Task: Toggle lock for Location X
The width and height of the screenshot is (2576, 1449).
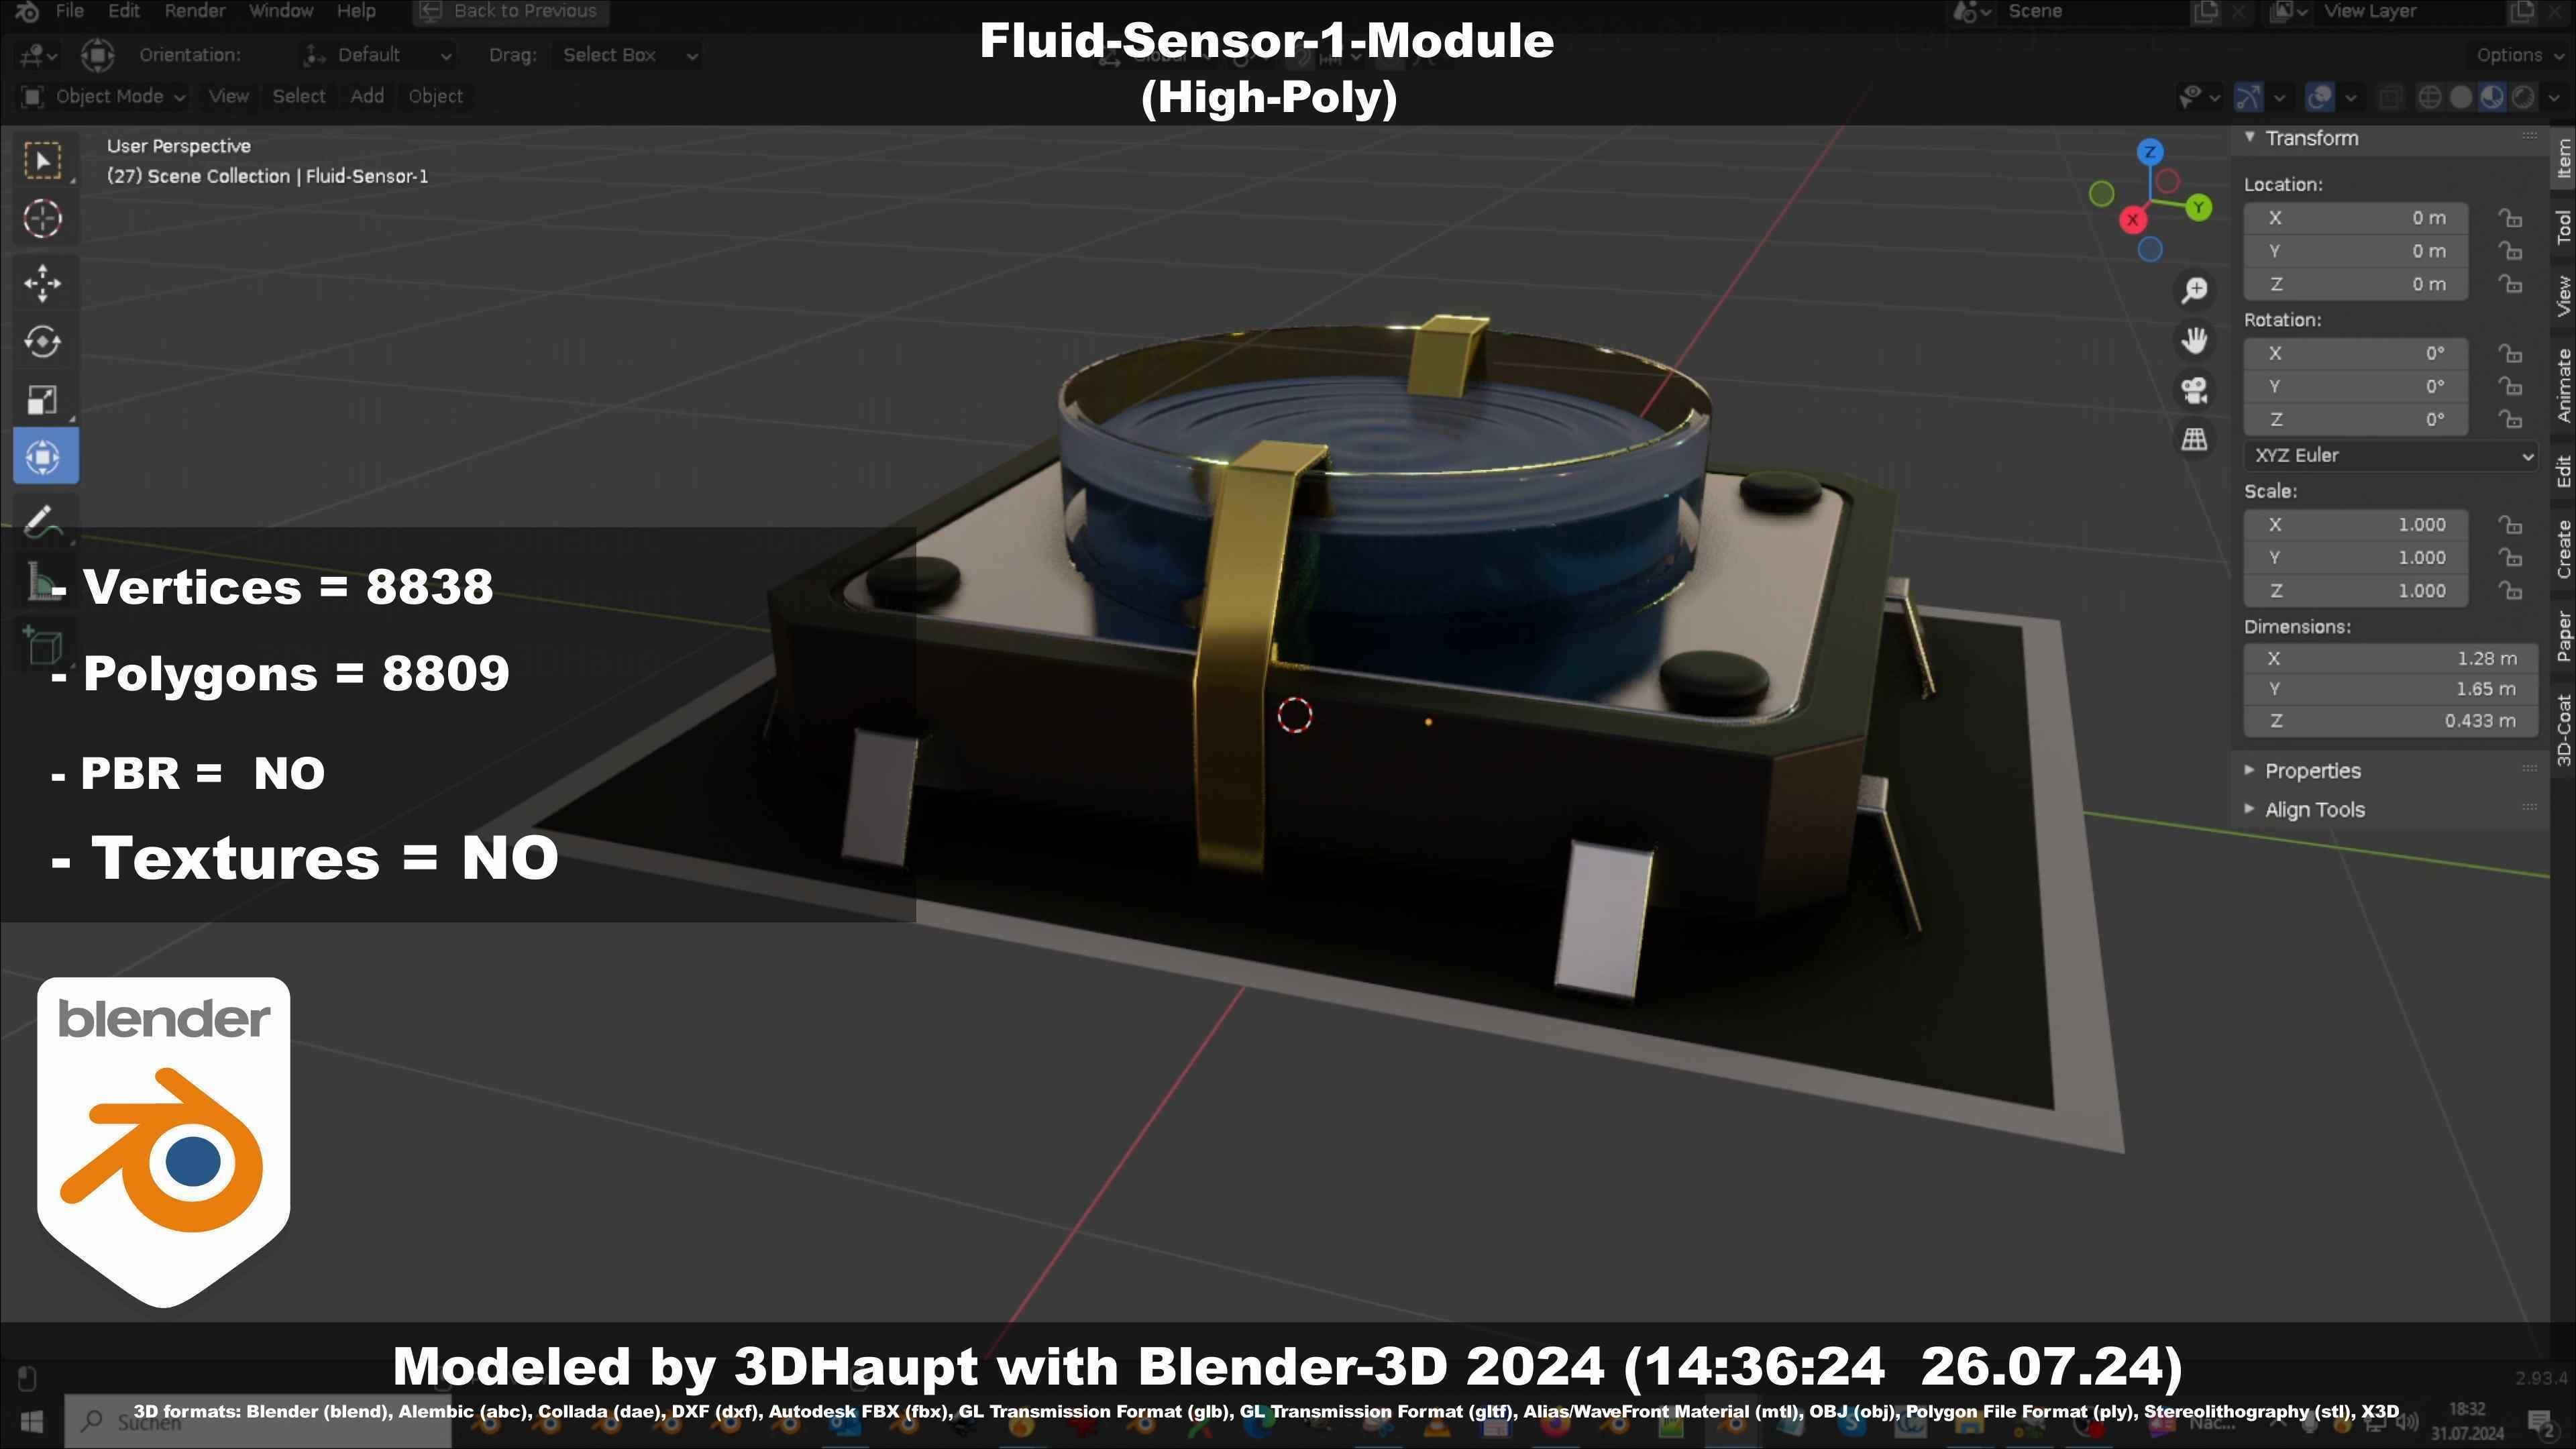Action: pos(2510,218)
